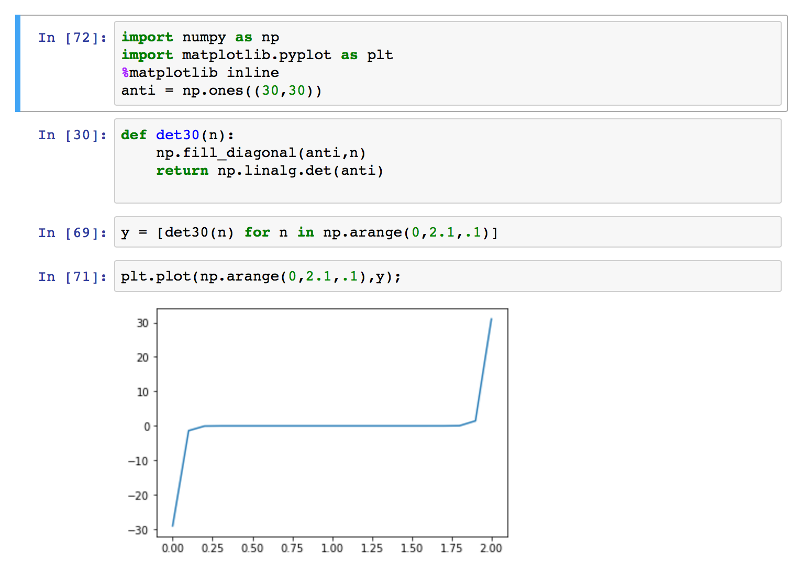800x582 pixels.
Task: Select the In [71] prompt label
Action: [x=72, y=277]
